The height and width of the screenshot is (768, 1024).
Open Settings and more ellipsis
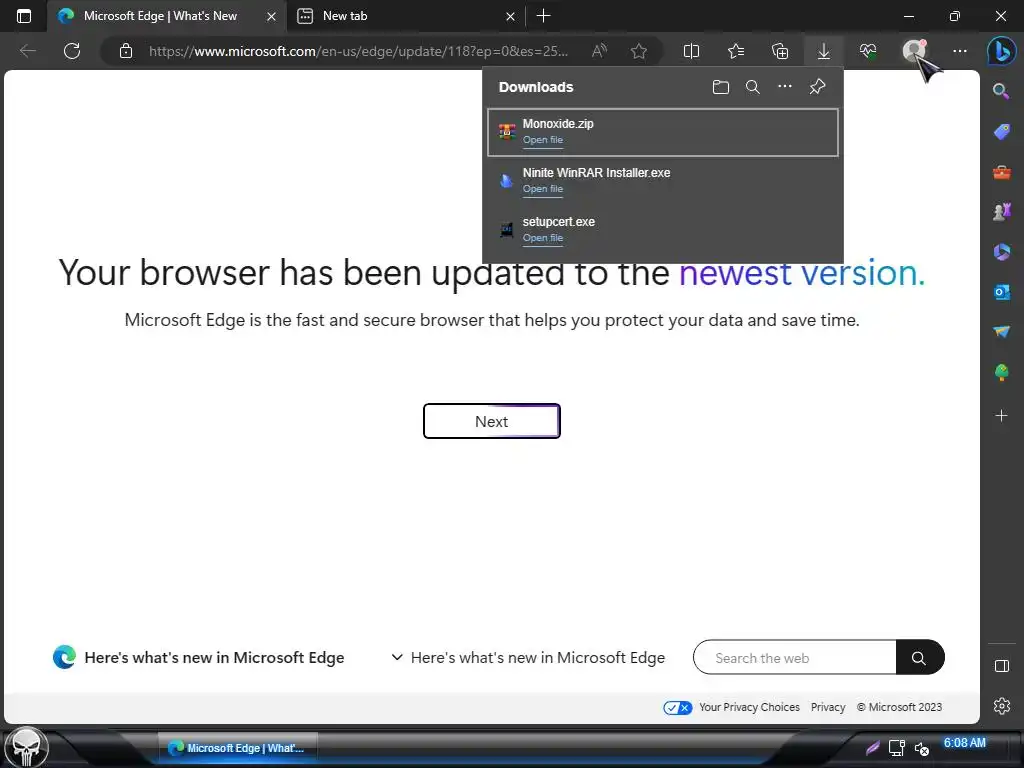pos(959,51)
